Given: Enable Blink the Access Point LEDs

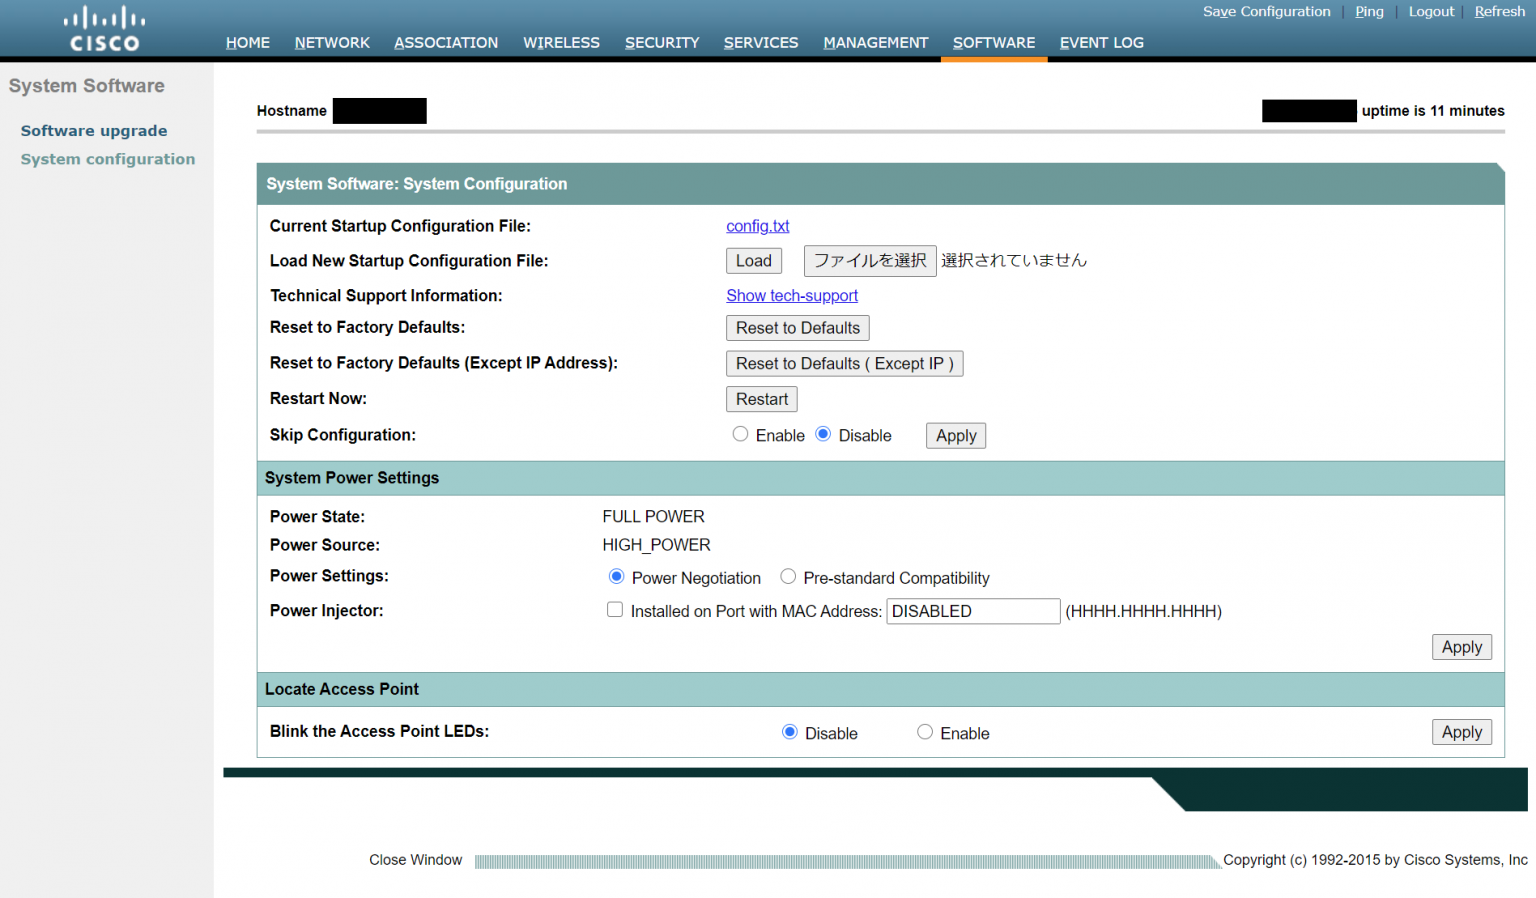Looking at the screenshot, I should tap(925, 731).
